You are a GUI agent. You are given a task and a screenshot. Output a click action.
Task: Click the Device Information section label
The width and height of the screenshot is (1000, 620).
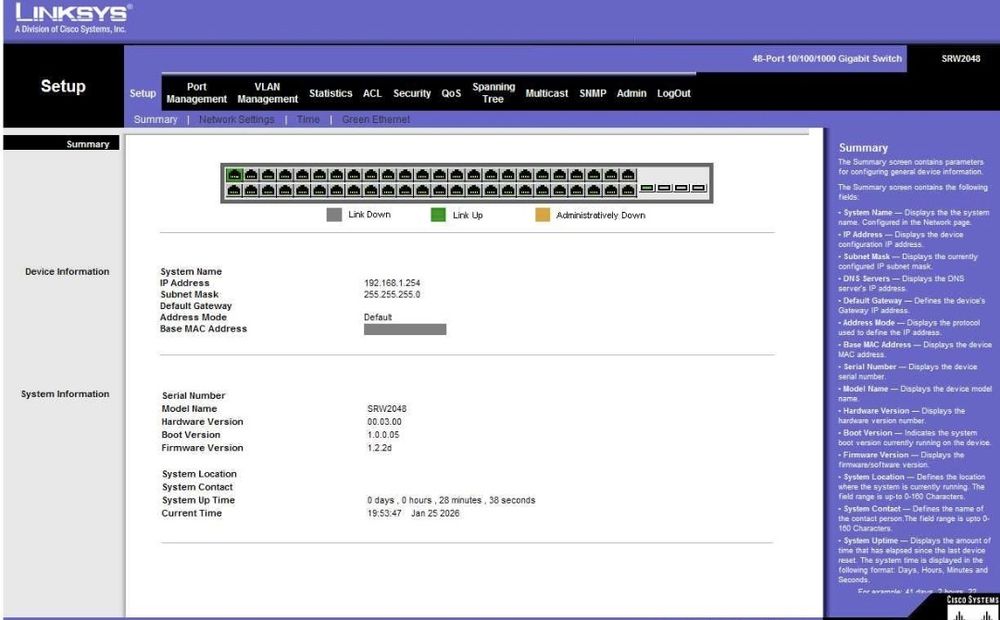(67, 272)
